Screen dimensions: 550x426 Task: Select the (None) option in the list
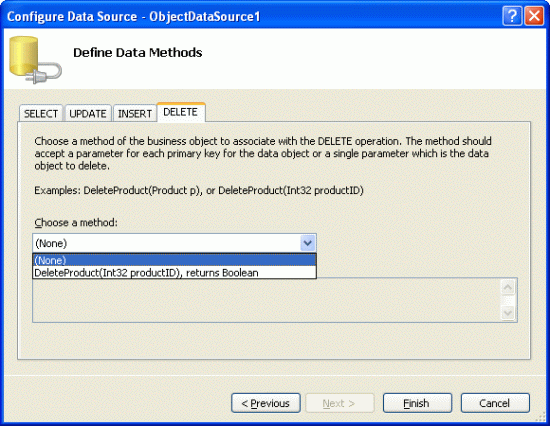click(x=174, y=260)
